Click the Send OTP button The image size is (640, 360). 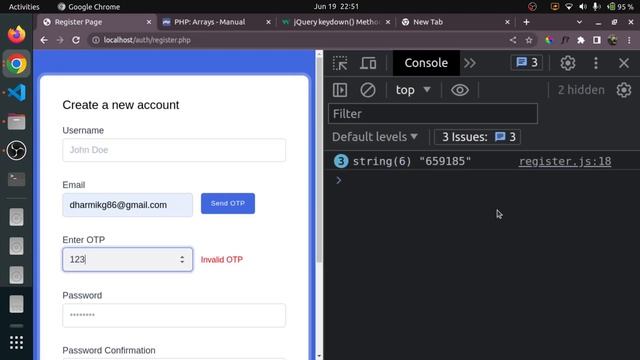pyautogui.click(x=228, y=203)
